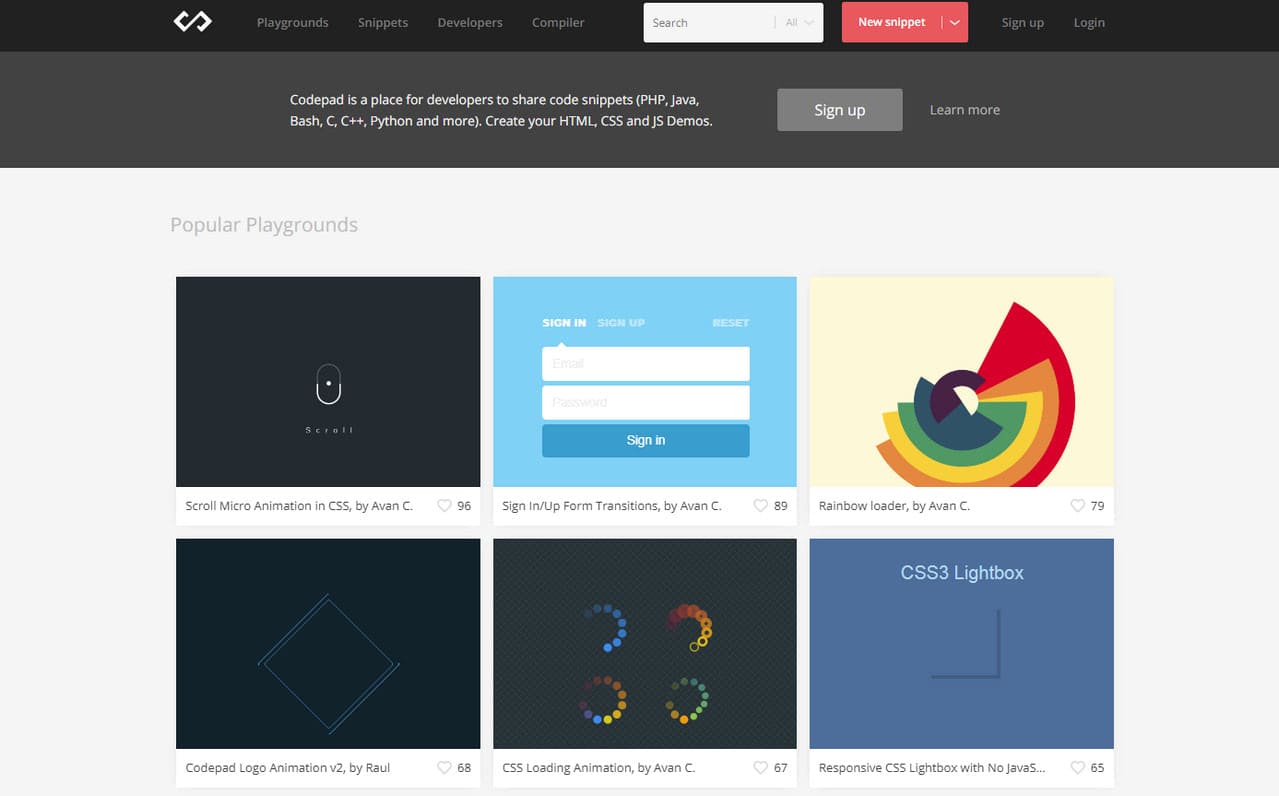Open the New snippet dropdown arrow
This screenshot has width=1279, height=796.
point(955,22)
